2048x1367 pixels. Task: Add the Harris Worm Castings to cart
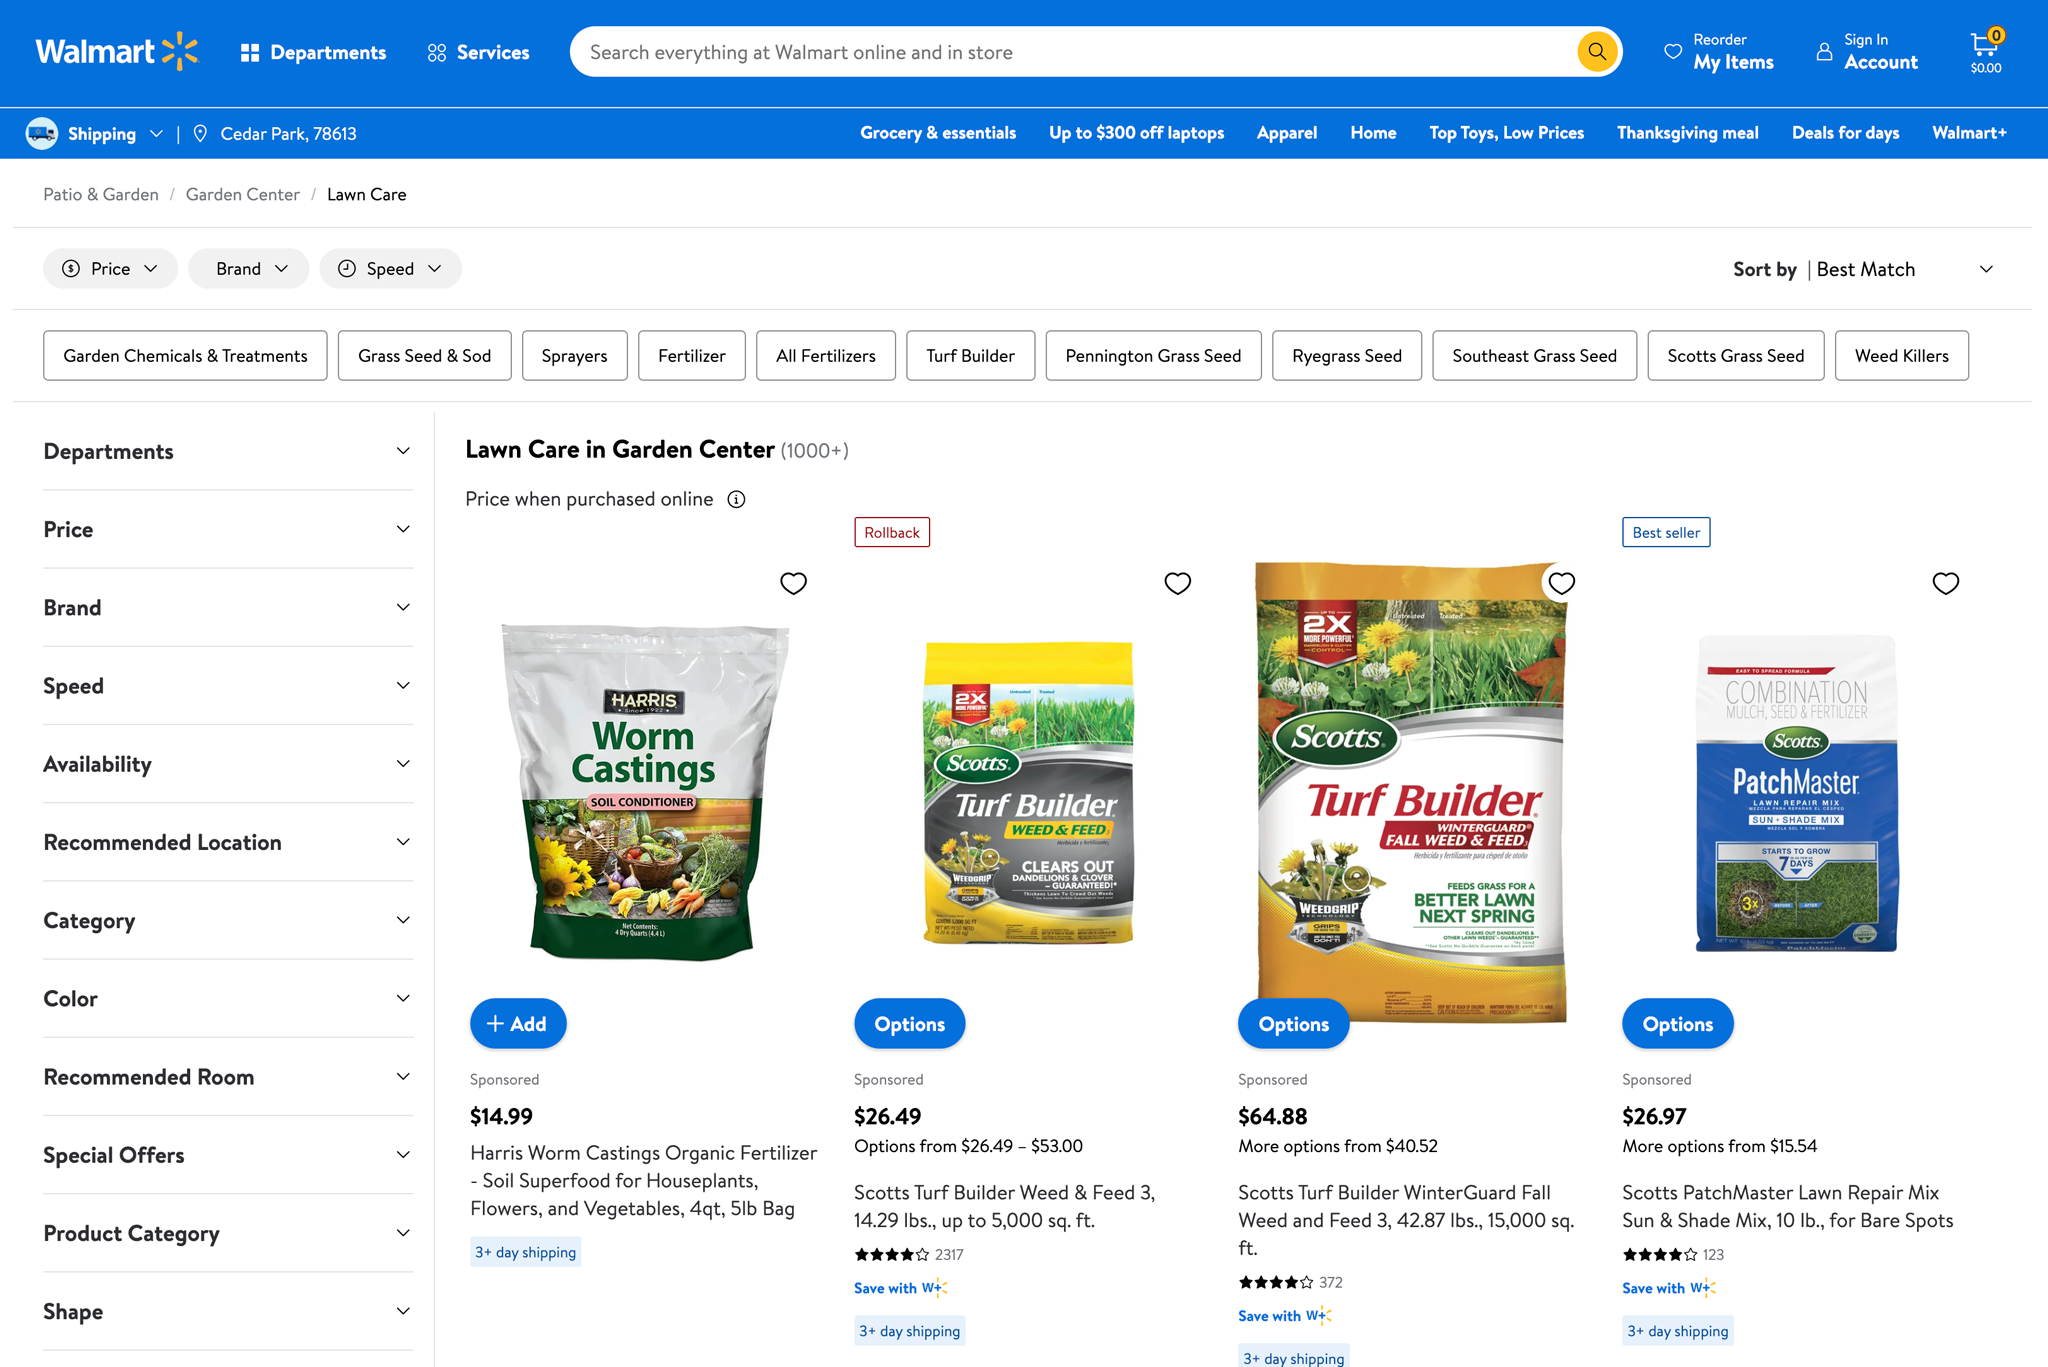point(518,1023)
